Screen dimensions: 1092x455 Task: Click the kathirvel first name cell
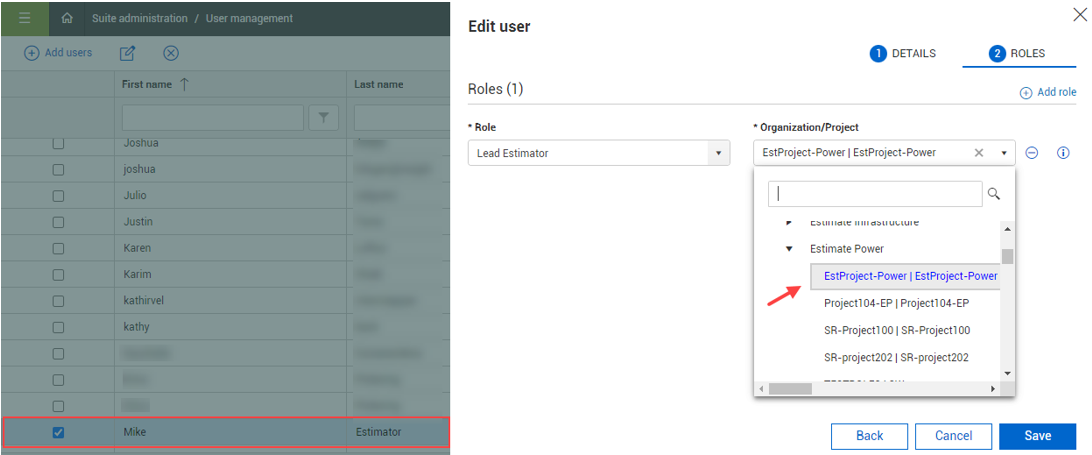pos(230,301)
